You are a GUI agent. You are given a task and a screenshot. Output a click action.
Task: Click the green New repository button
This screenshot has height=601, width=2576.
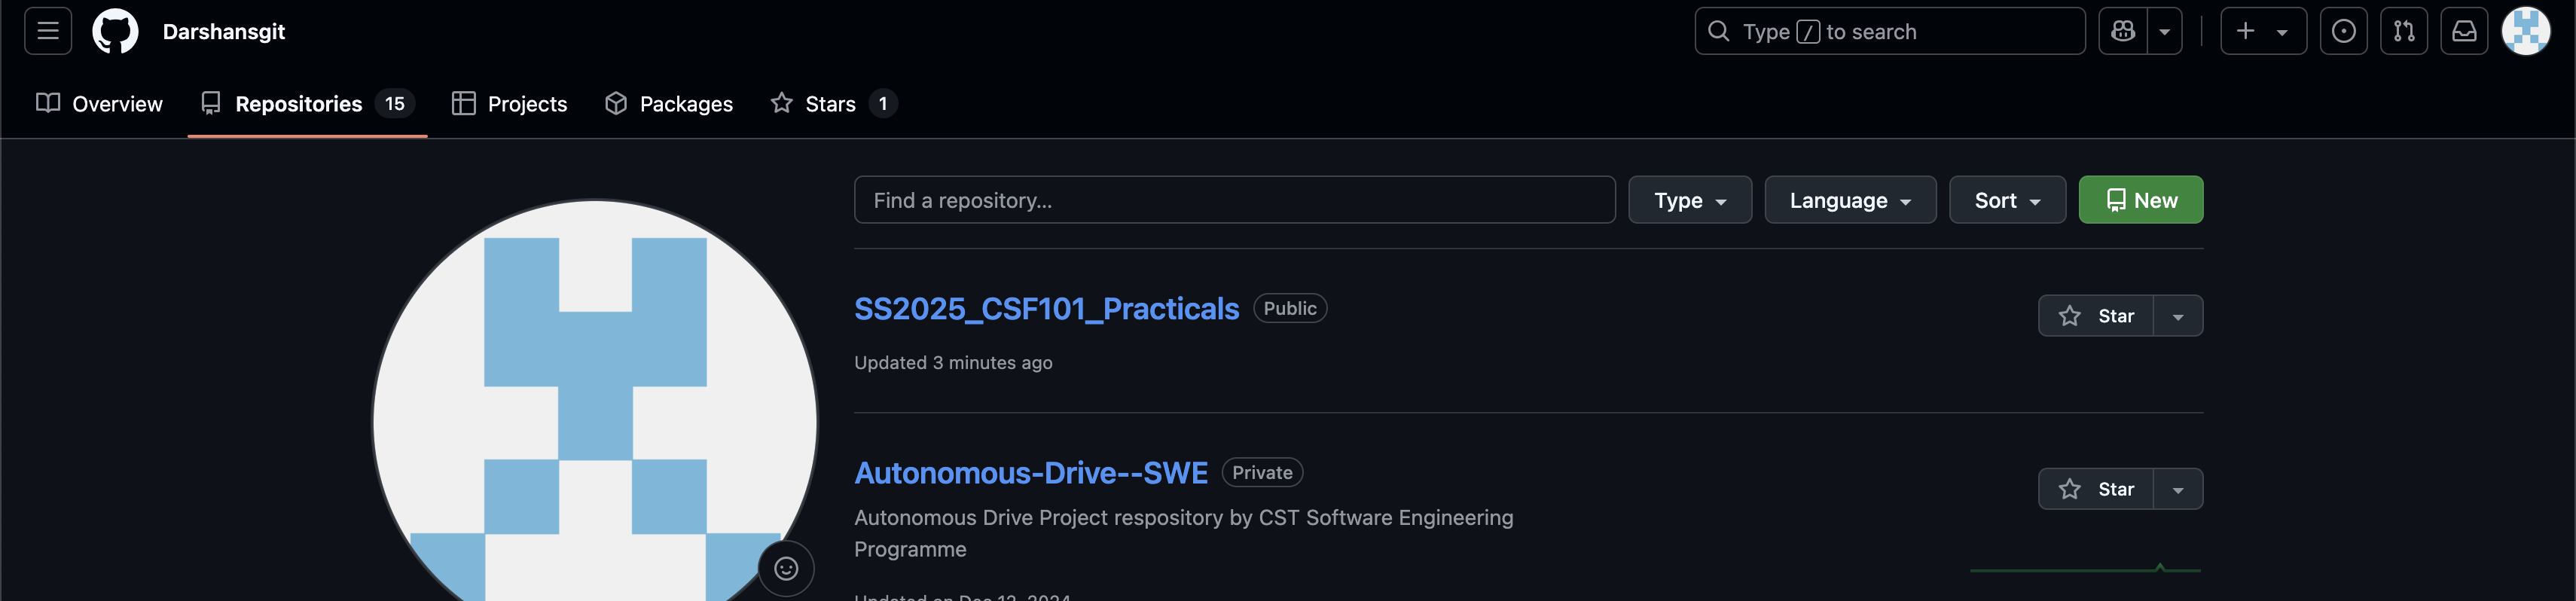[2140, 200]
